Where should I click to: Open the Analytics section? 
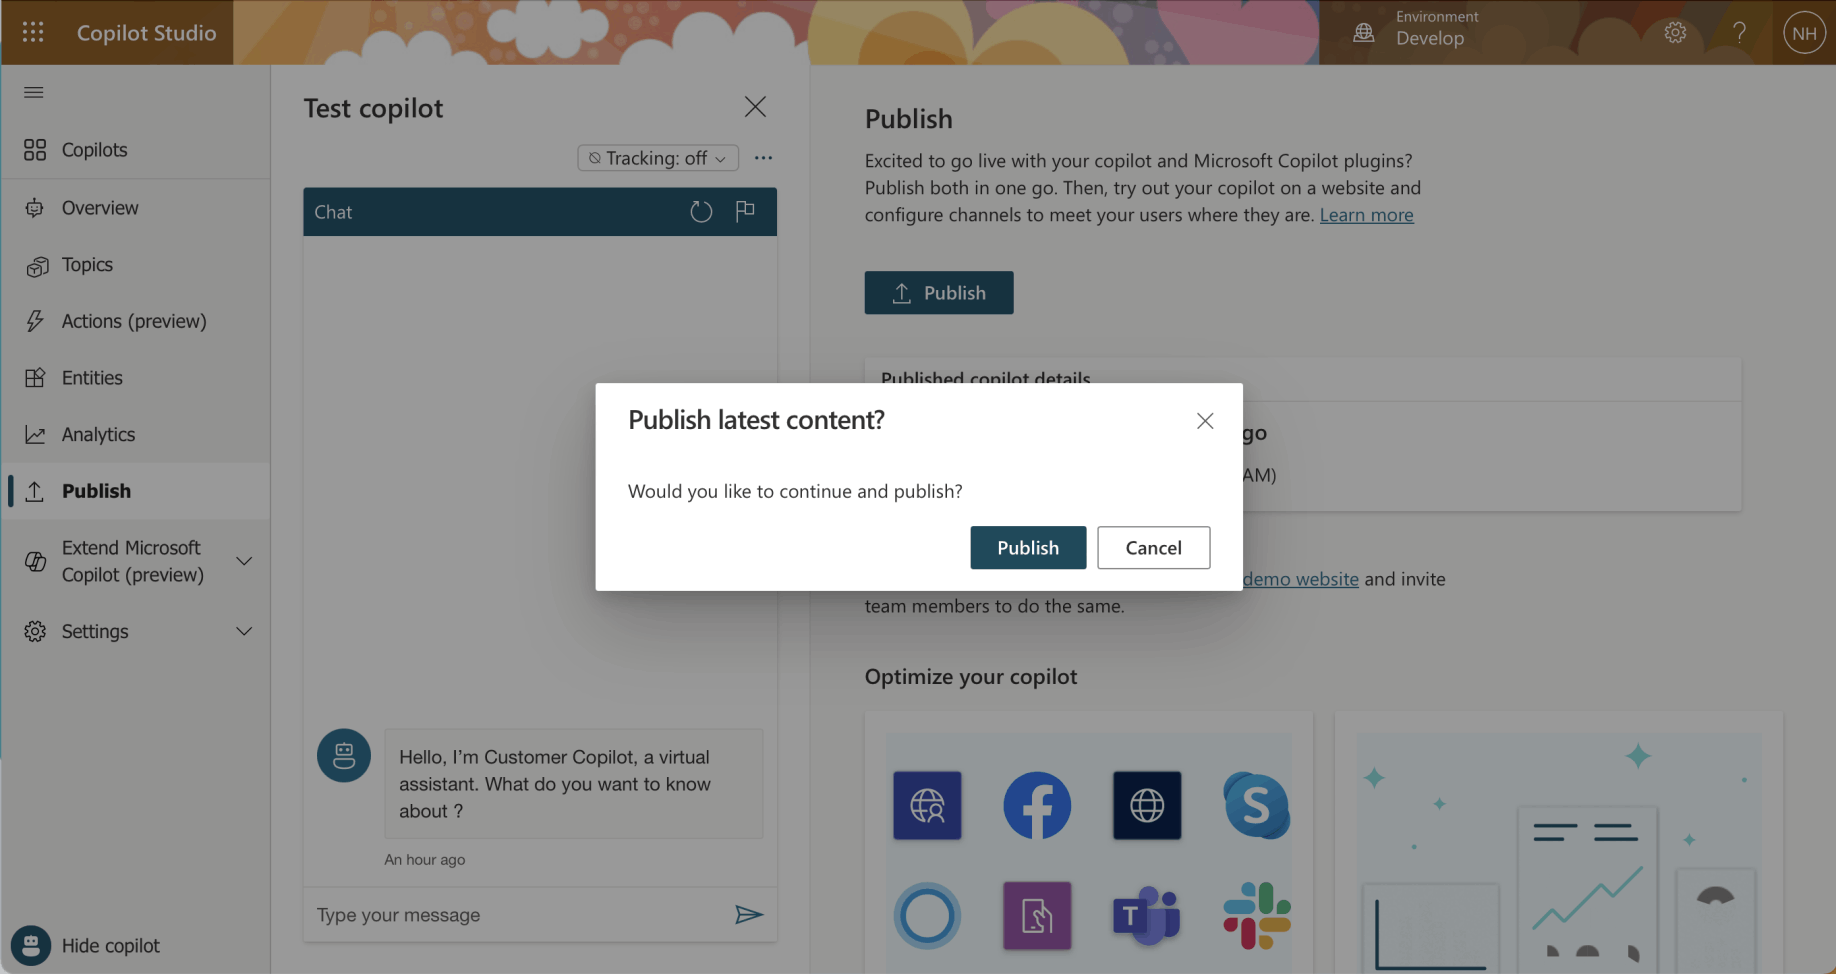tap(98, 434)
